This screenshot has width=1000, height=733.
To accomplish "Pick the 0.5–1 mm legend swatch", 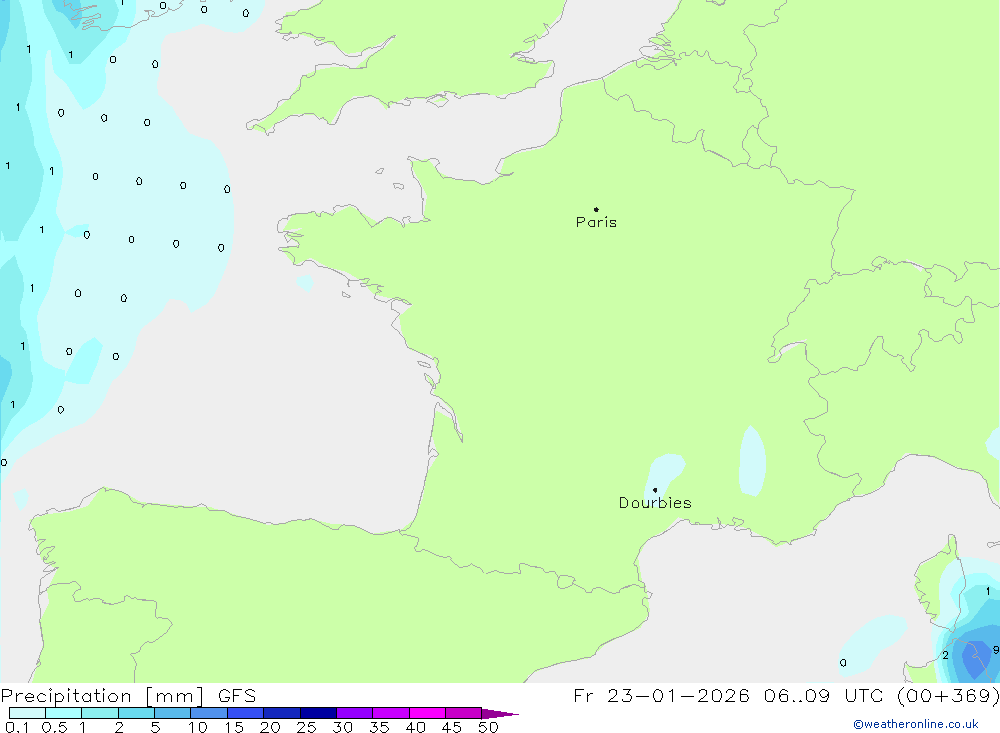I will tap(63, 713).
